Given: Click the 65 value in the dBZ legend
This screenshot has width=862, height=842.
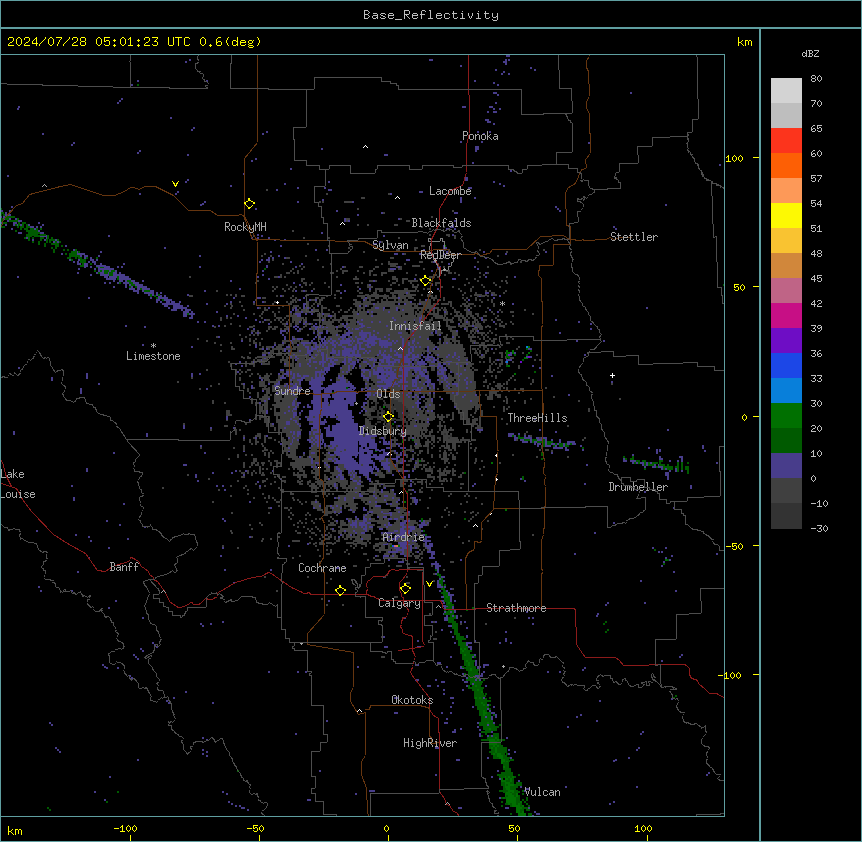Looking at the screenshot, I should (x=816, y=129).
